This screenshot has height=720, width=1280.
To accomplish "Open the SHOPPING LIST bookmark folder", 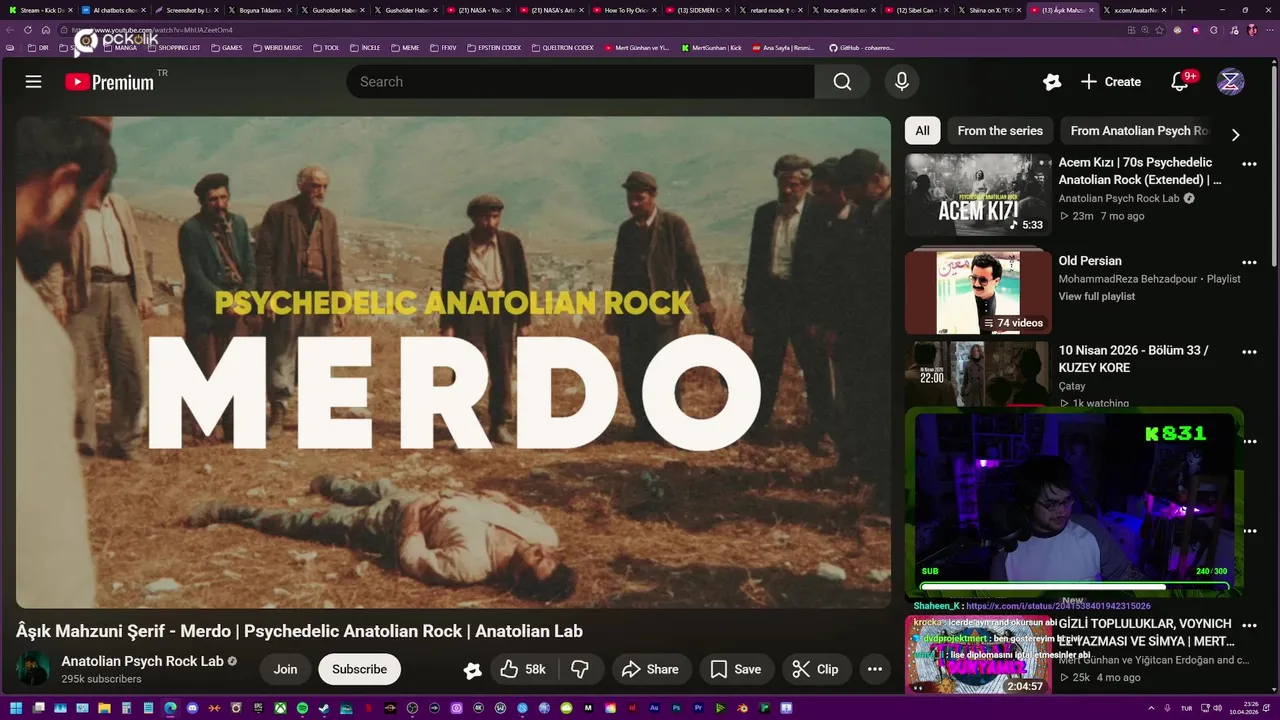I will (x=173, y=48).
